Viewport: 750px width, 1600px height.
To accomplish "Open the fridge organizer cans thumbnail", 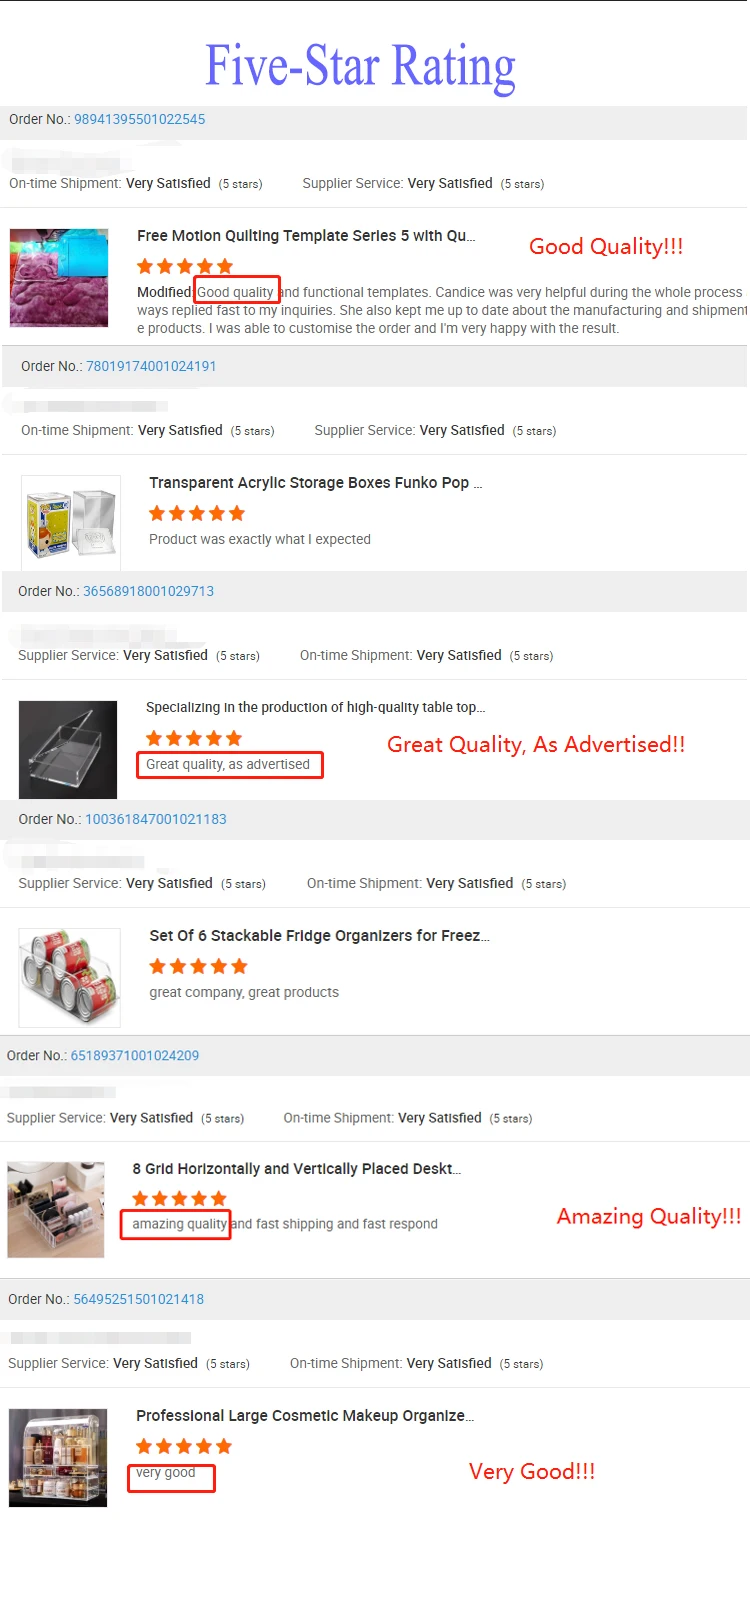I will pyautogui.click(x=70, y=977).
